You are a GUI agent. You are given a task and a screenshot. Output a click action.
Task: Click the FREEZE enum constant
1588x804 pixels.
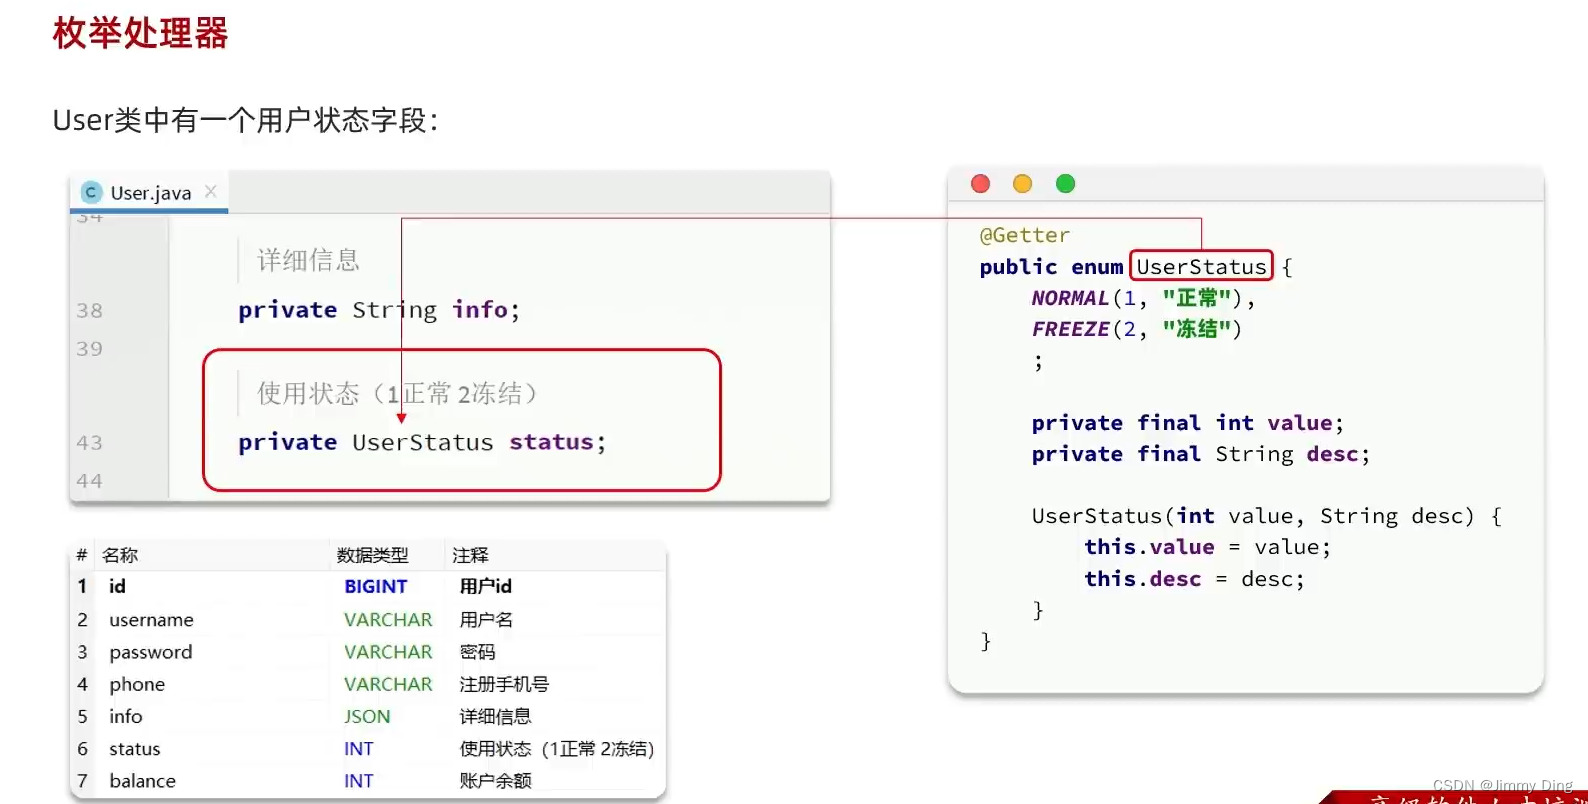[1070, 329]
